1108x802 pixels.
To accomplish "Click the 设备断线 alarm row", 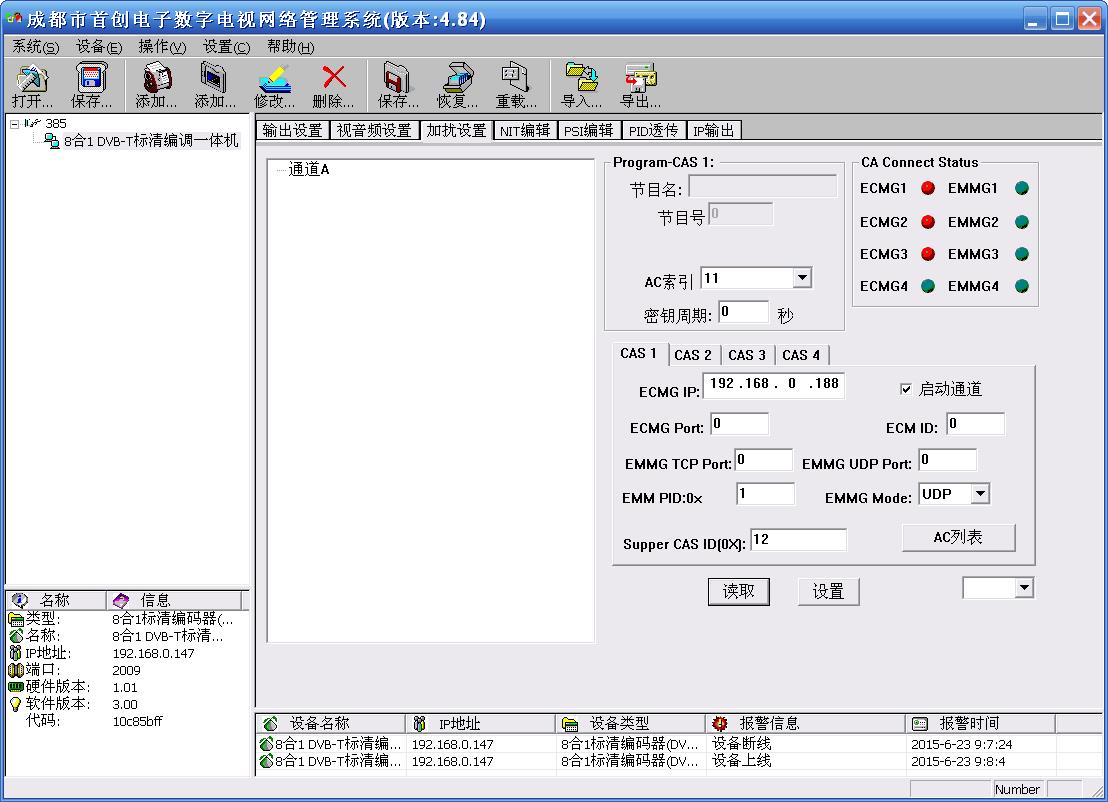I will click(x=679, y=744).
